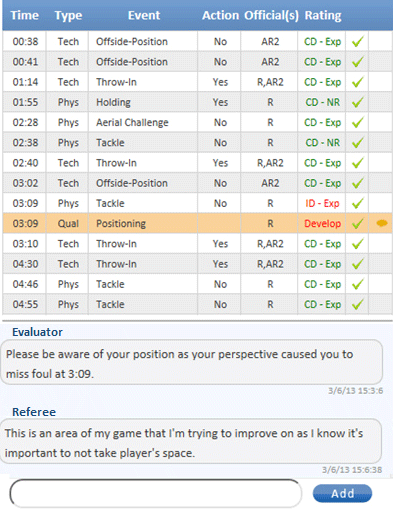Click the ID - Exp rating for the 03:09 Tackle
Screen dimensions: 393x513
[322, 203]
